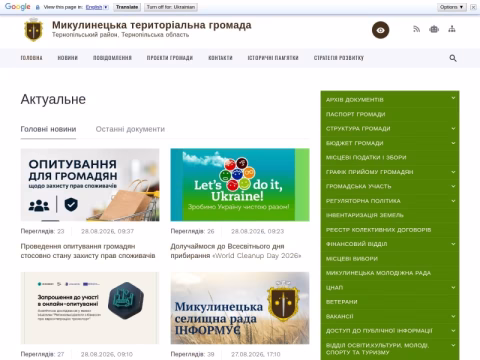Open the RSS feed icon

[x=416, y=29]
